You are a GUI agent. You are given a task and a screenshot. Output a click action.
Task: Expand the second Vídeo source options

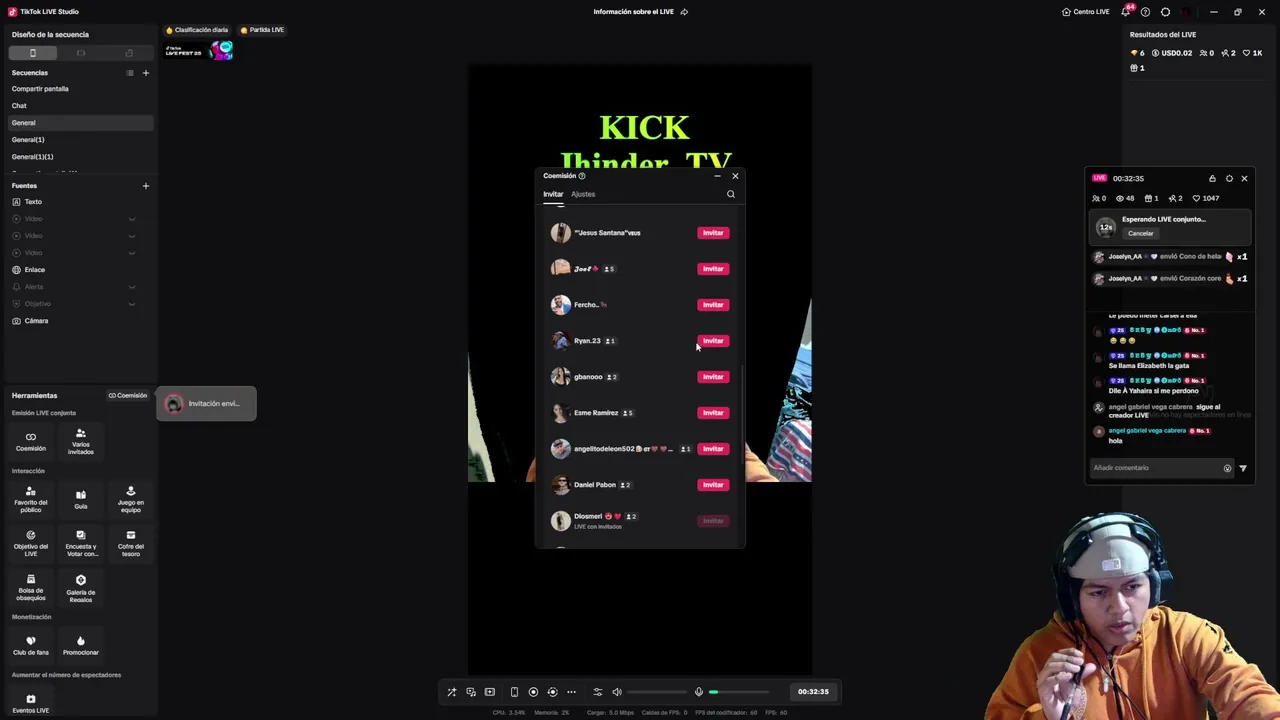(131, 236)
